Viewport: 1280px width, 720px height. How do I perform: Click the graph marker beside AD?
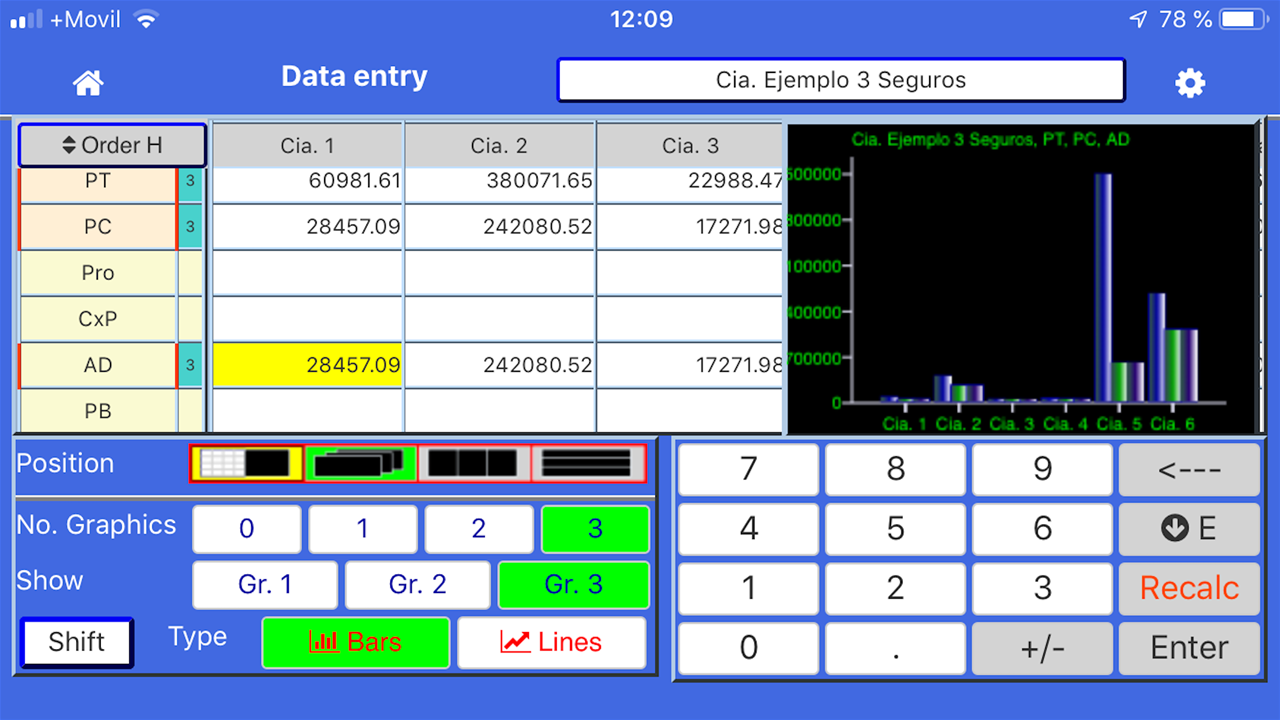click(190, 365)
